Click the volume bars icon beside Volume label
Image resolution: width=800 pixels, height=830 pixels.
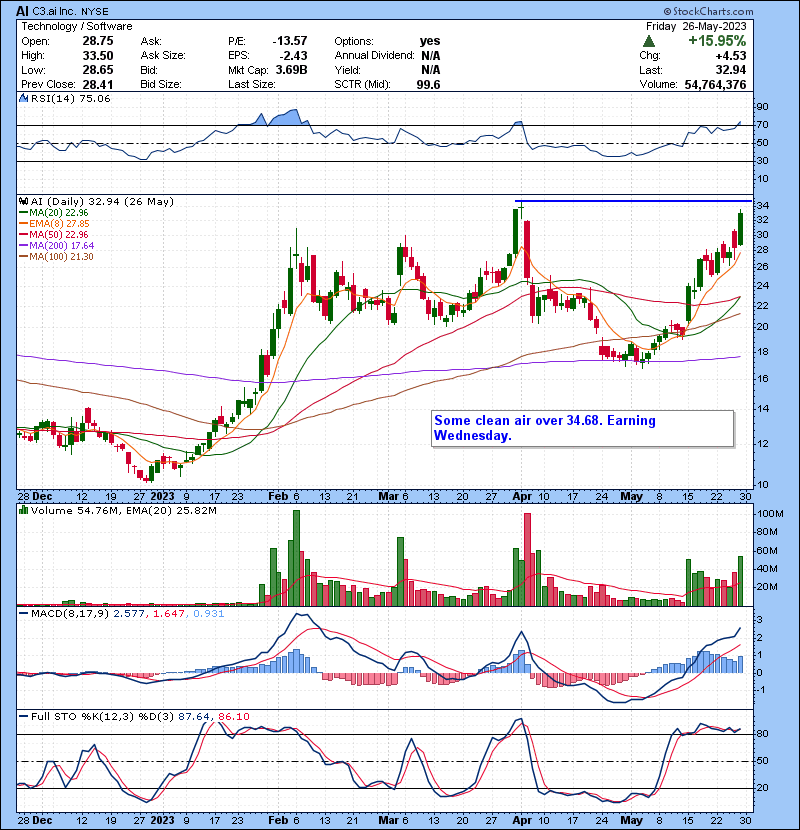23,510
